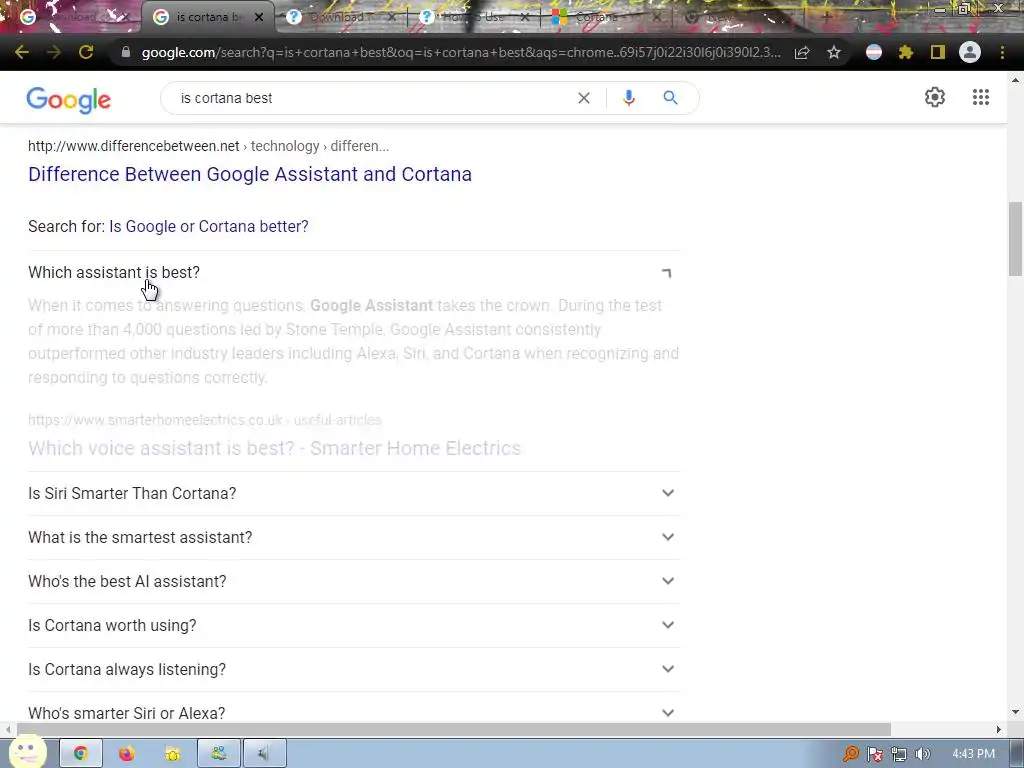
Task: Open the Extensions puzzle icon
Action: (905, 52)
